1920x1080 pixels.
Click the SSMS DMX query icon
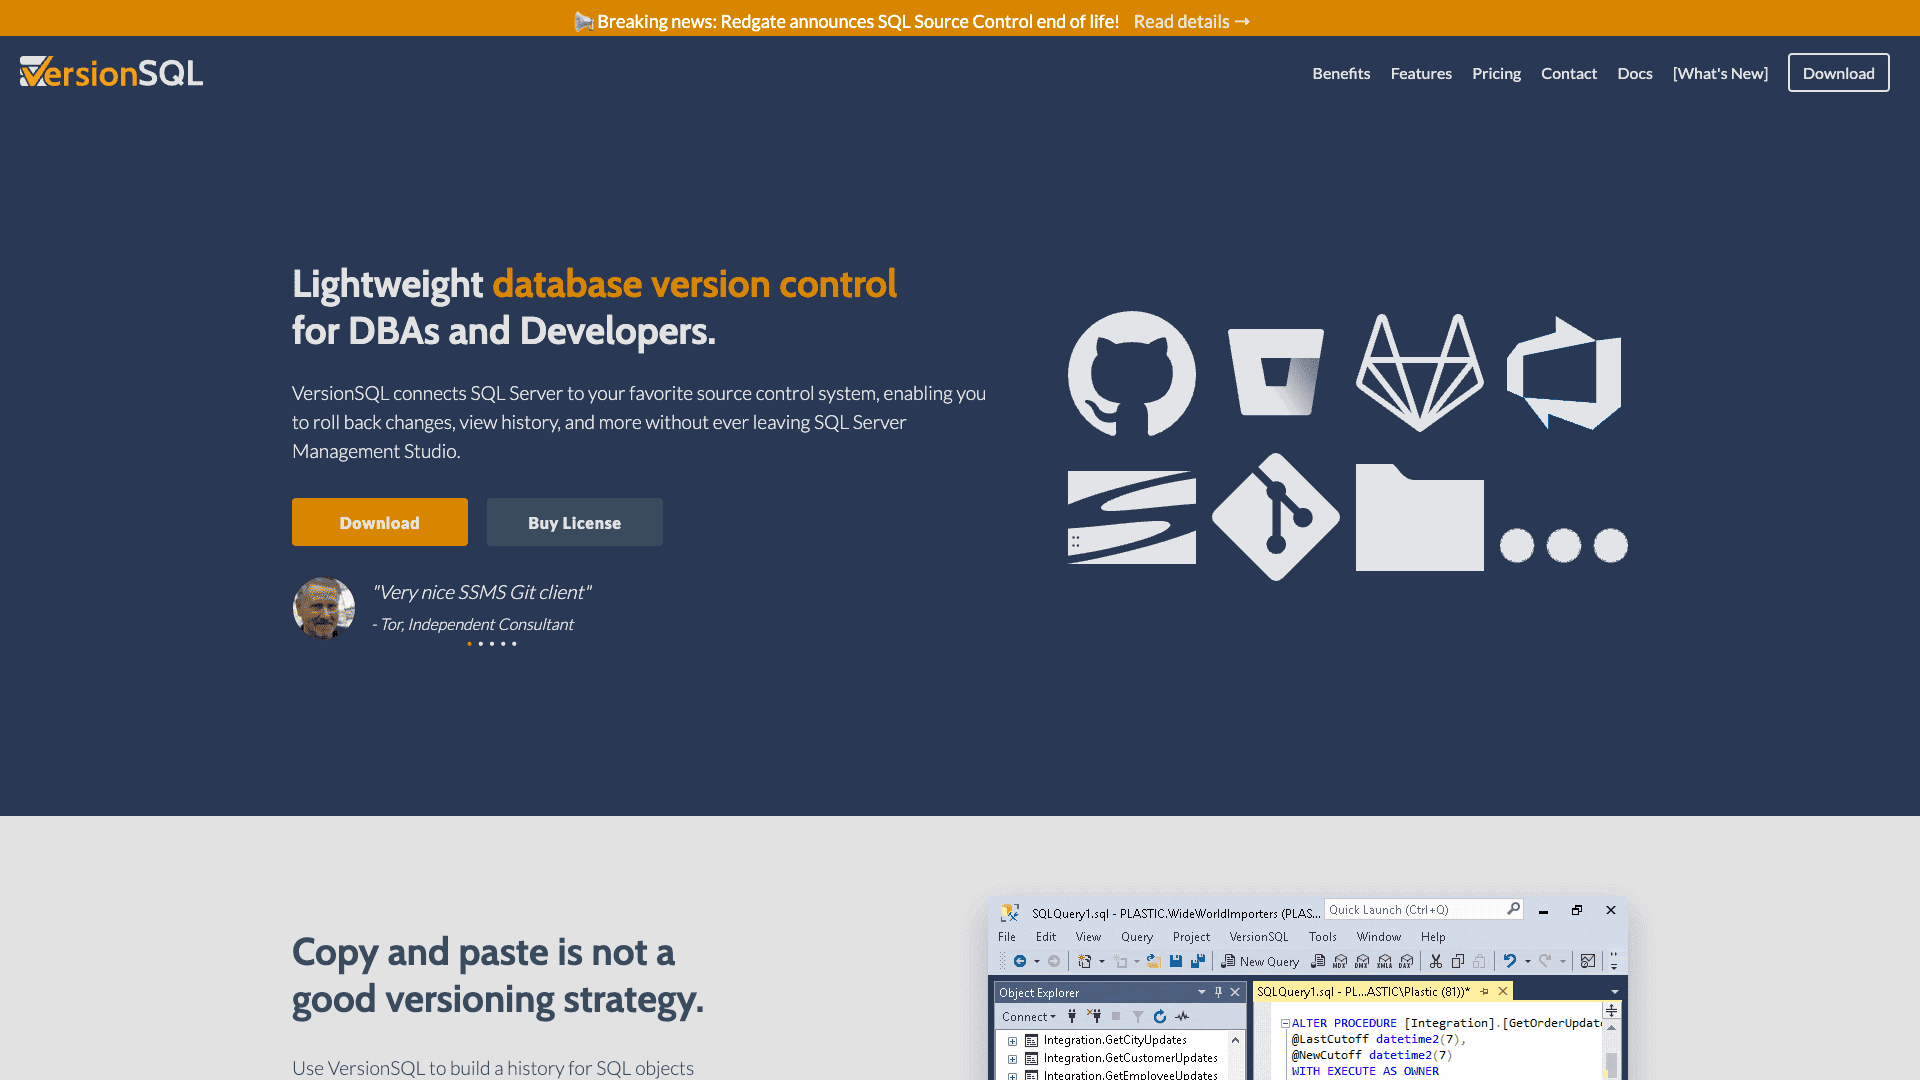click(x=1362, y=962)
